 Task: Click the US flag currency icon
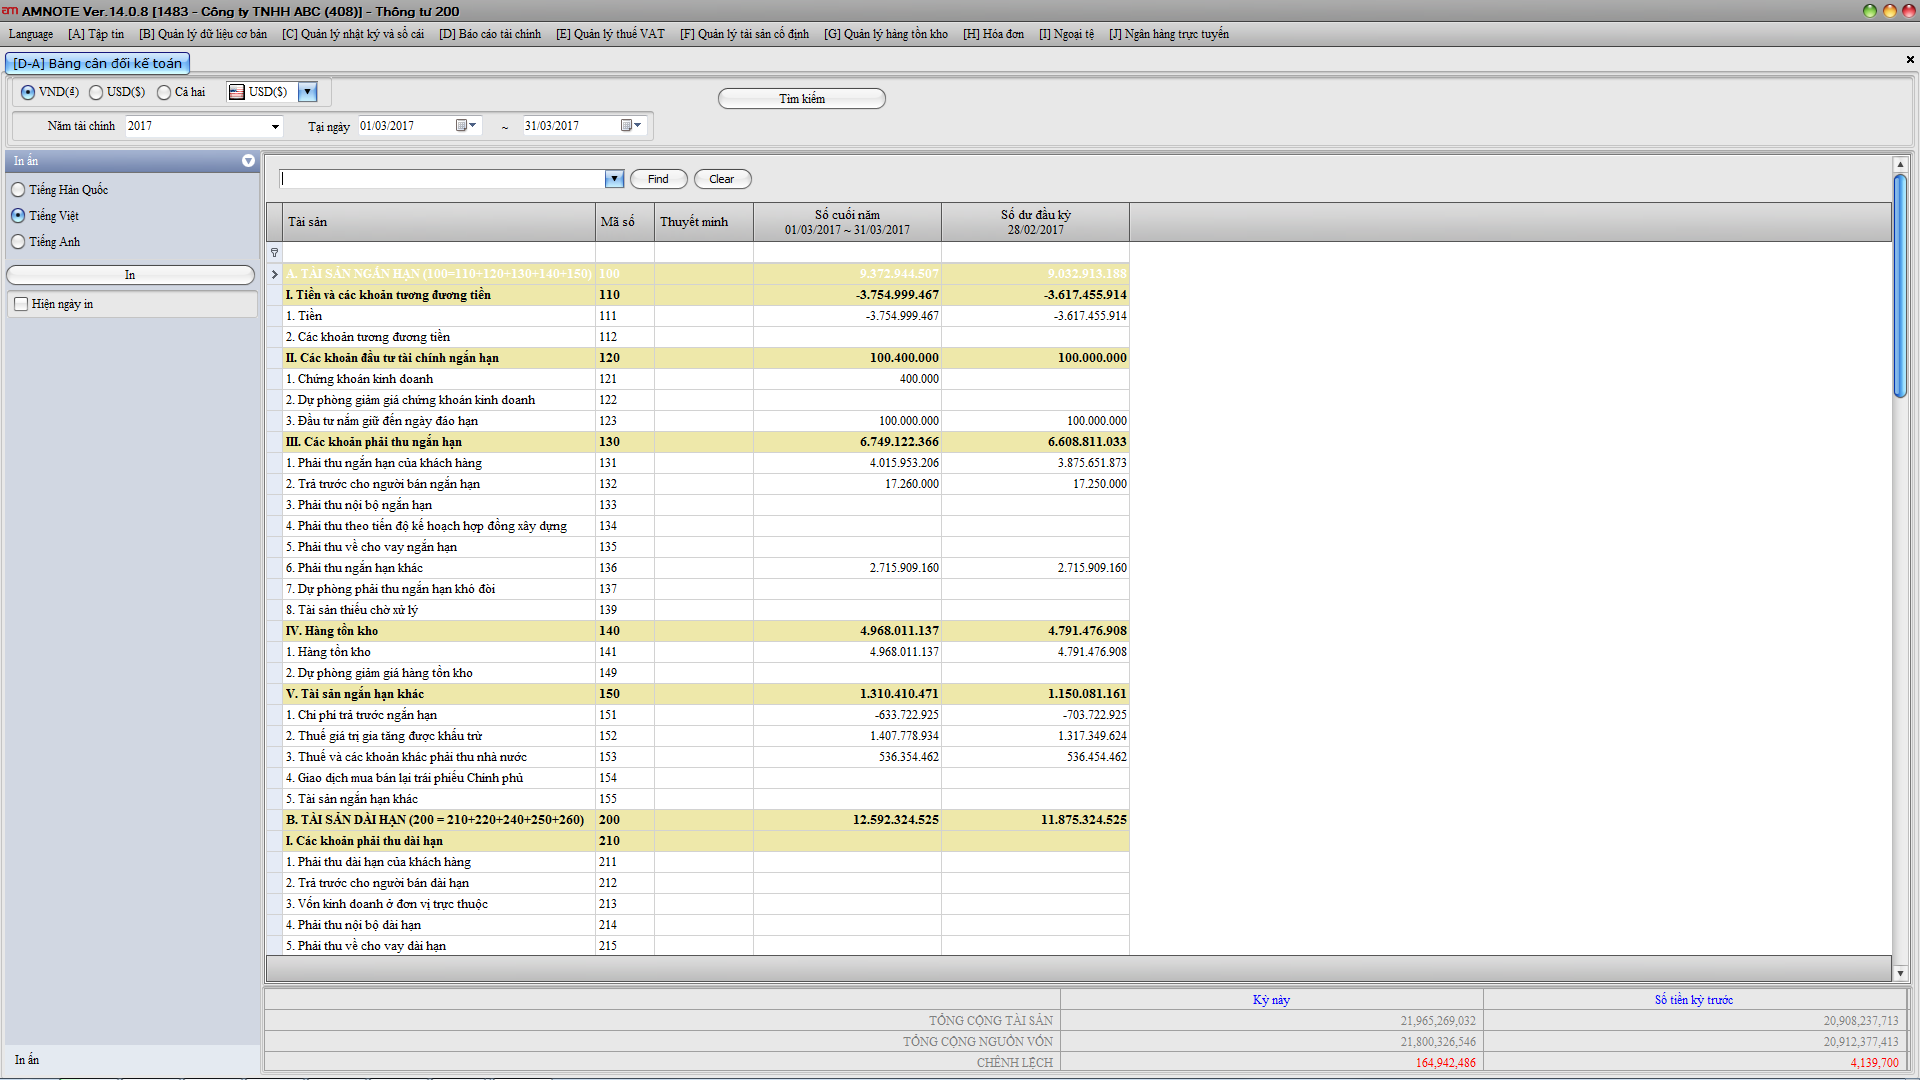(x=237, y=92)
